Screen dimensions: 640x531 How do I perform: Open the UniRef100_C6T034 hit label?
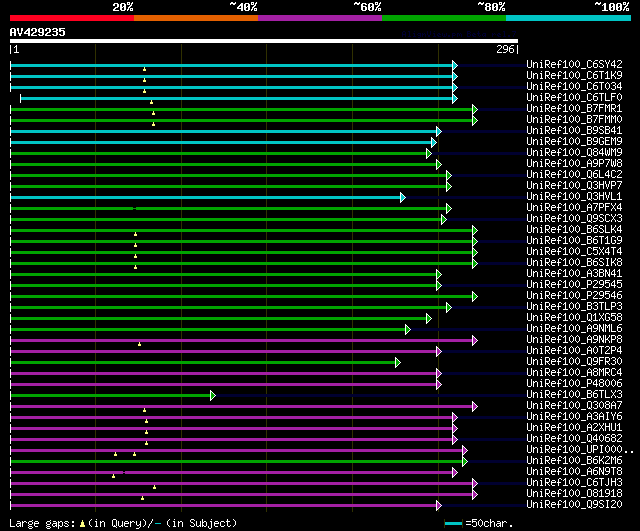574,87
